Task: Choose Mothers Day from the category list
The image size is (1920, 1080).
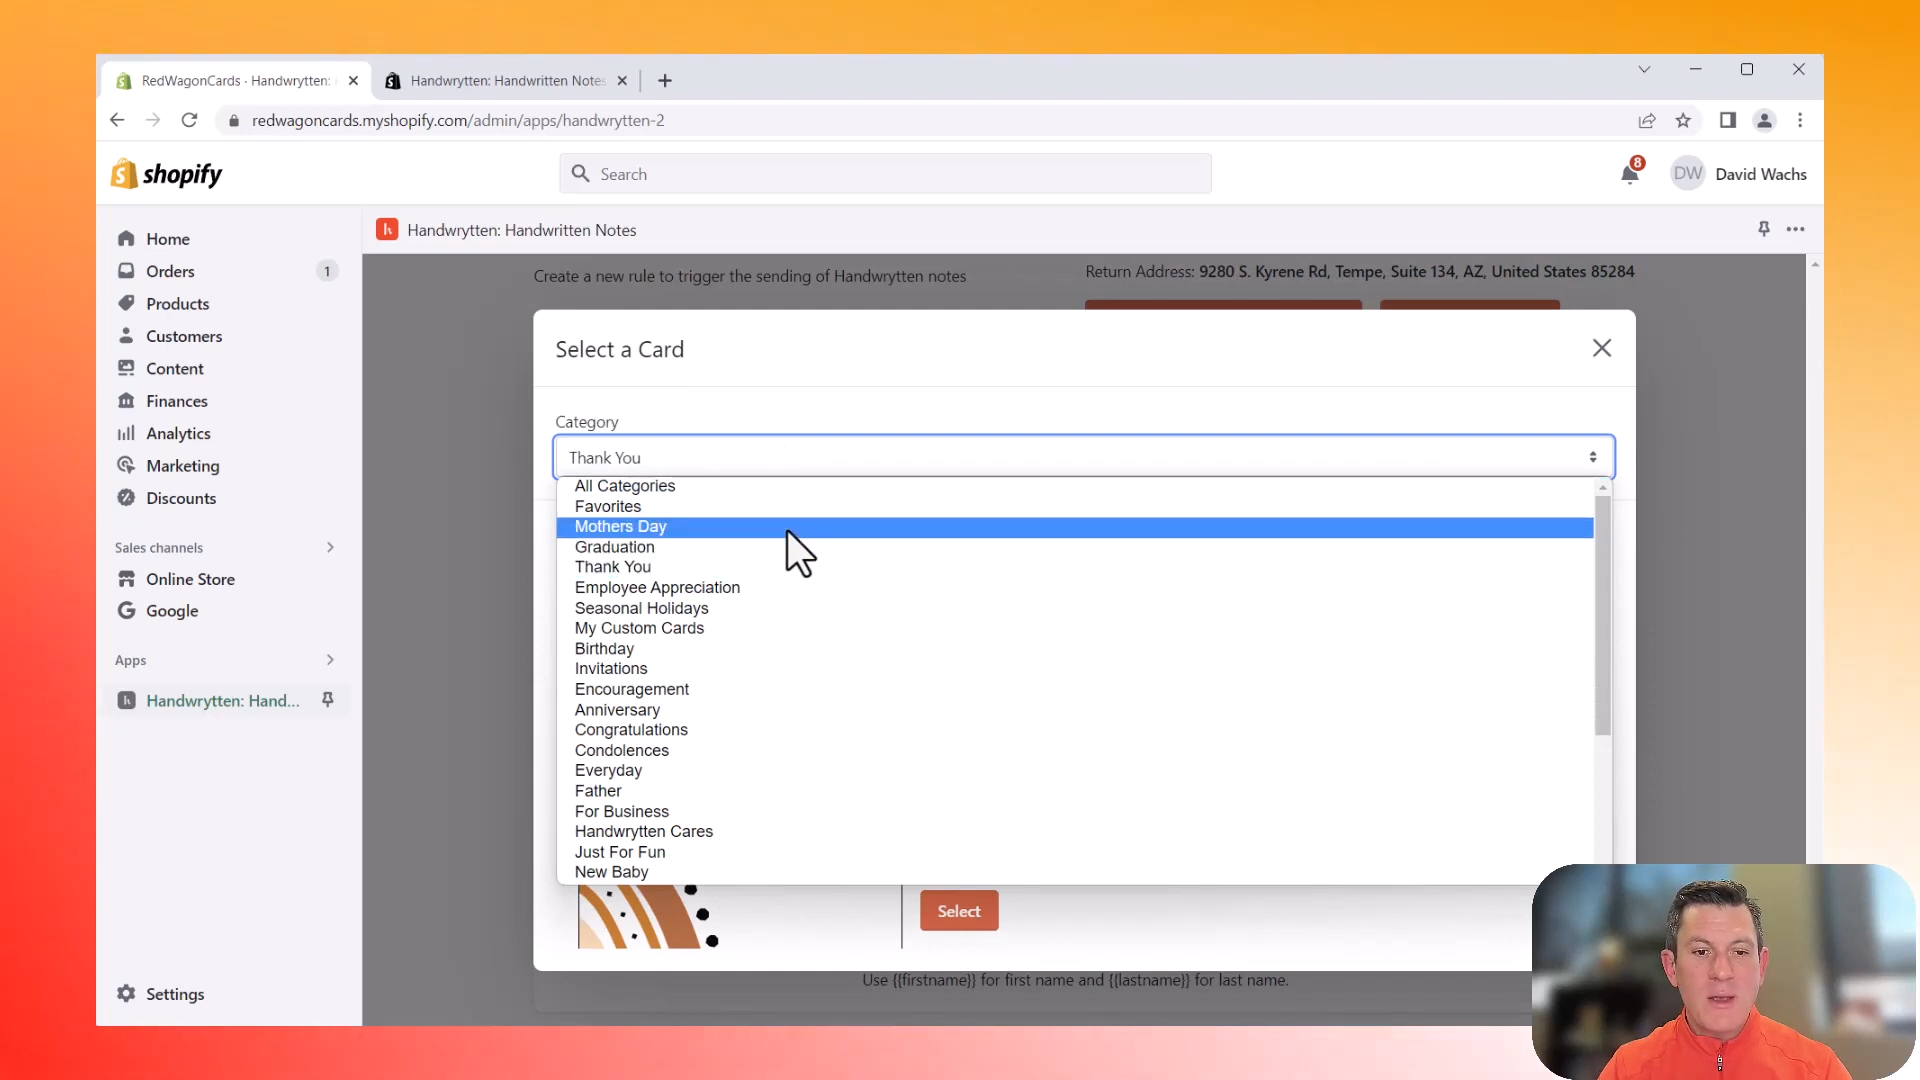Action: tap(620, 527)
